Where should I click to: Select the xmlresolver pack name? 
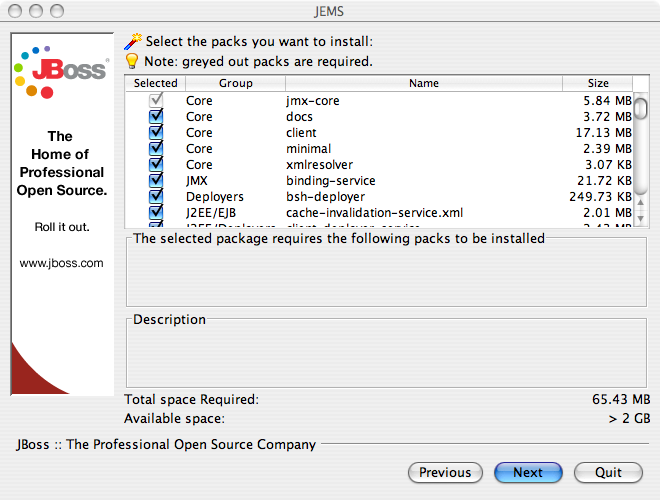pyautogui.click(x=319, y=165)
